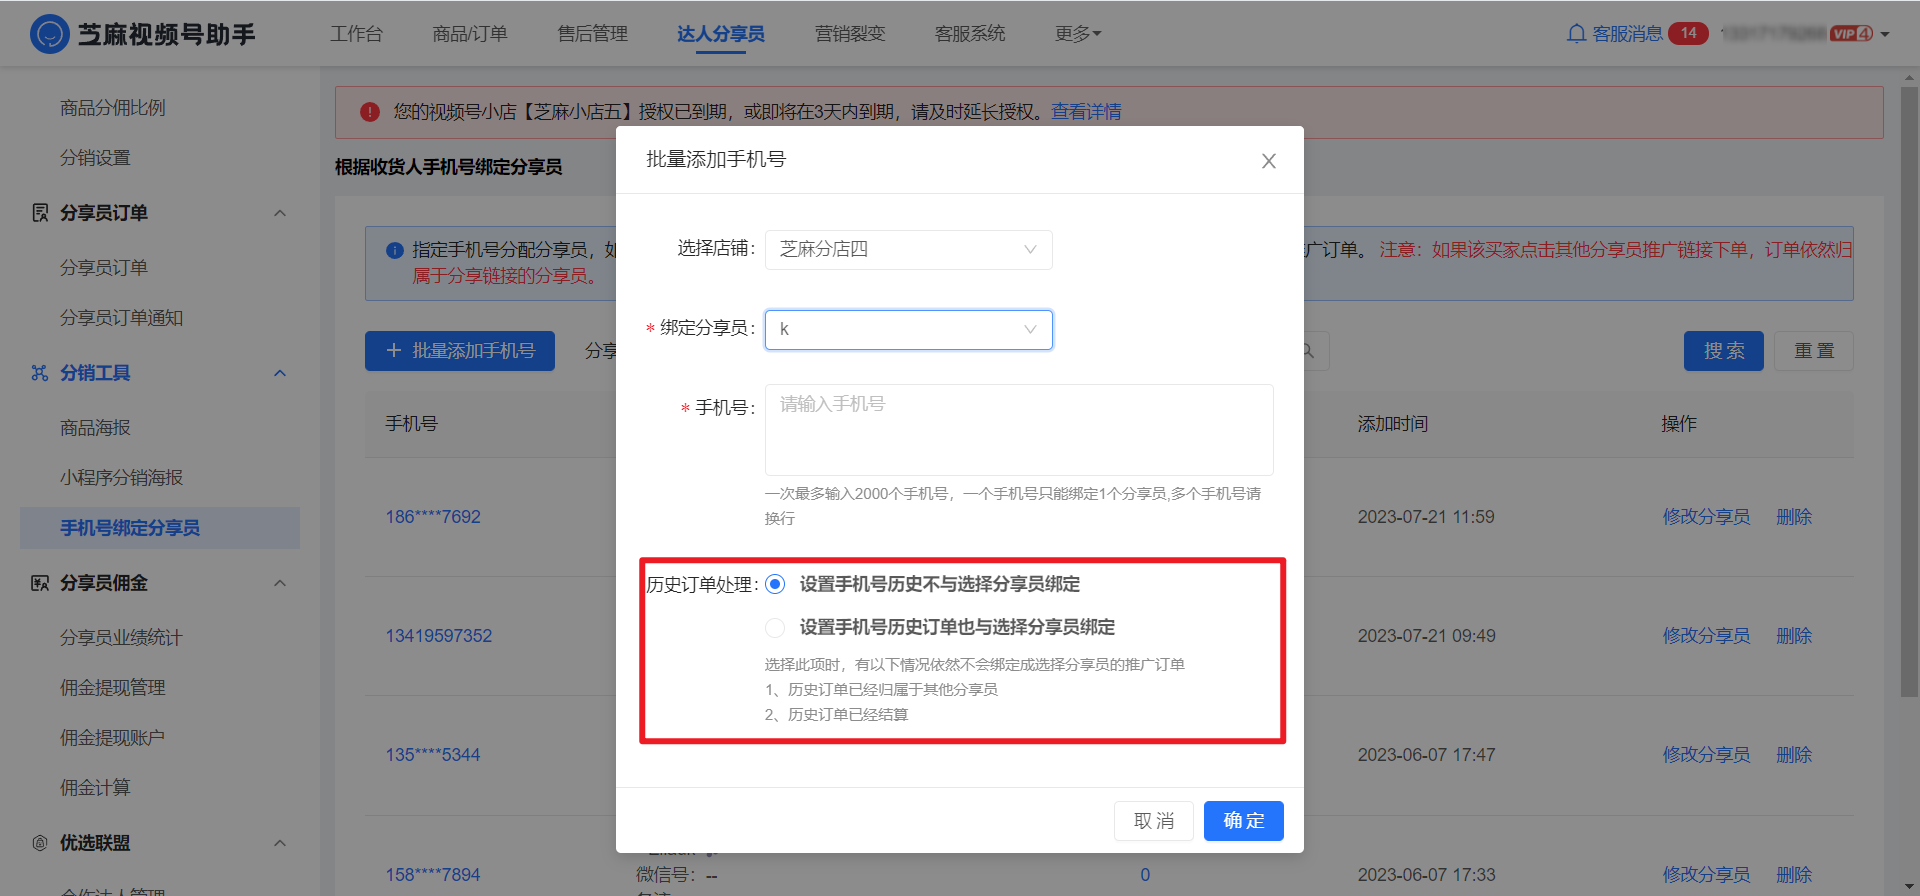The height and width of the screenshot is (896, 1920).
Task: Click the magnifier icon in the search field
Action: click(x=1308, y=351)
